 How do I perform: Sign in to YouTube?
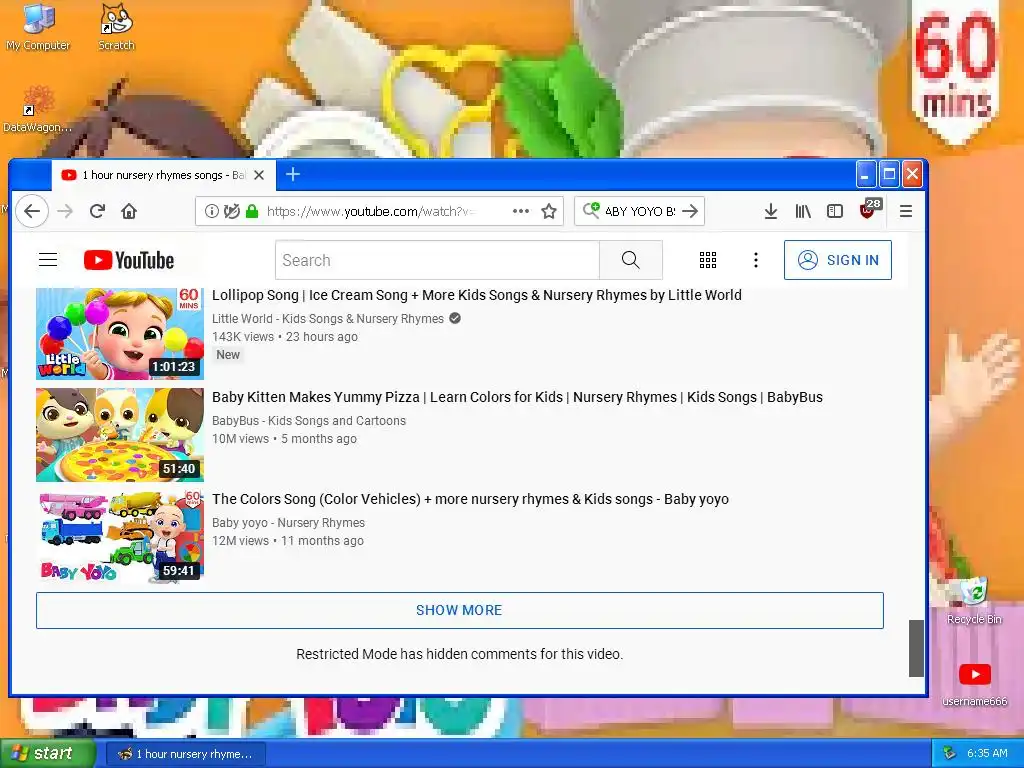click(838, 260)
